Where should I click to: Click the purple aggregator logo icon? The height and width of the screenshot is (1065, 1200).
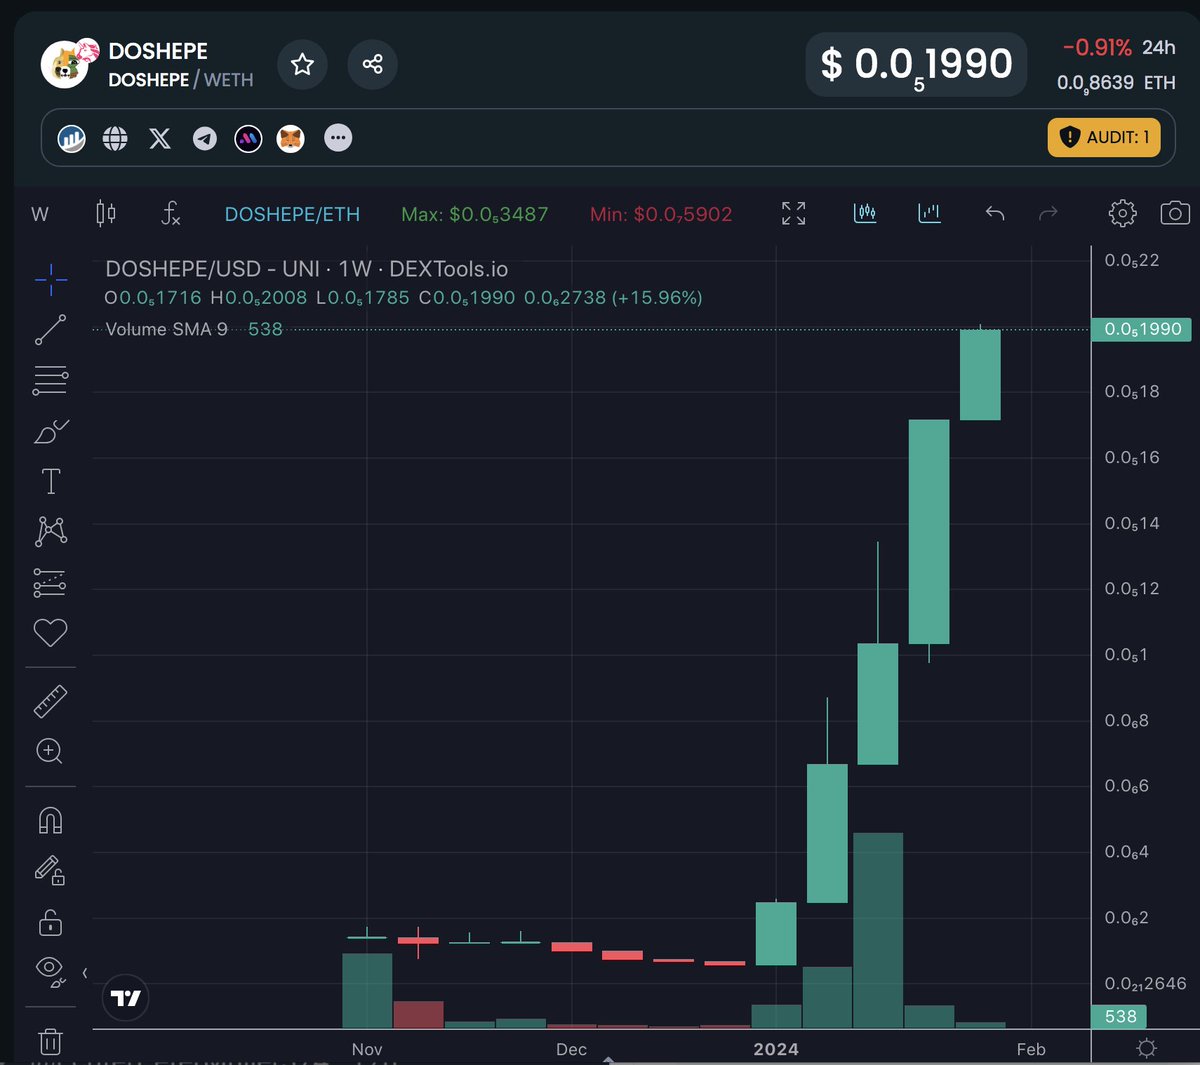pyautogui.click(x=248, y=138)
